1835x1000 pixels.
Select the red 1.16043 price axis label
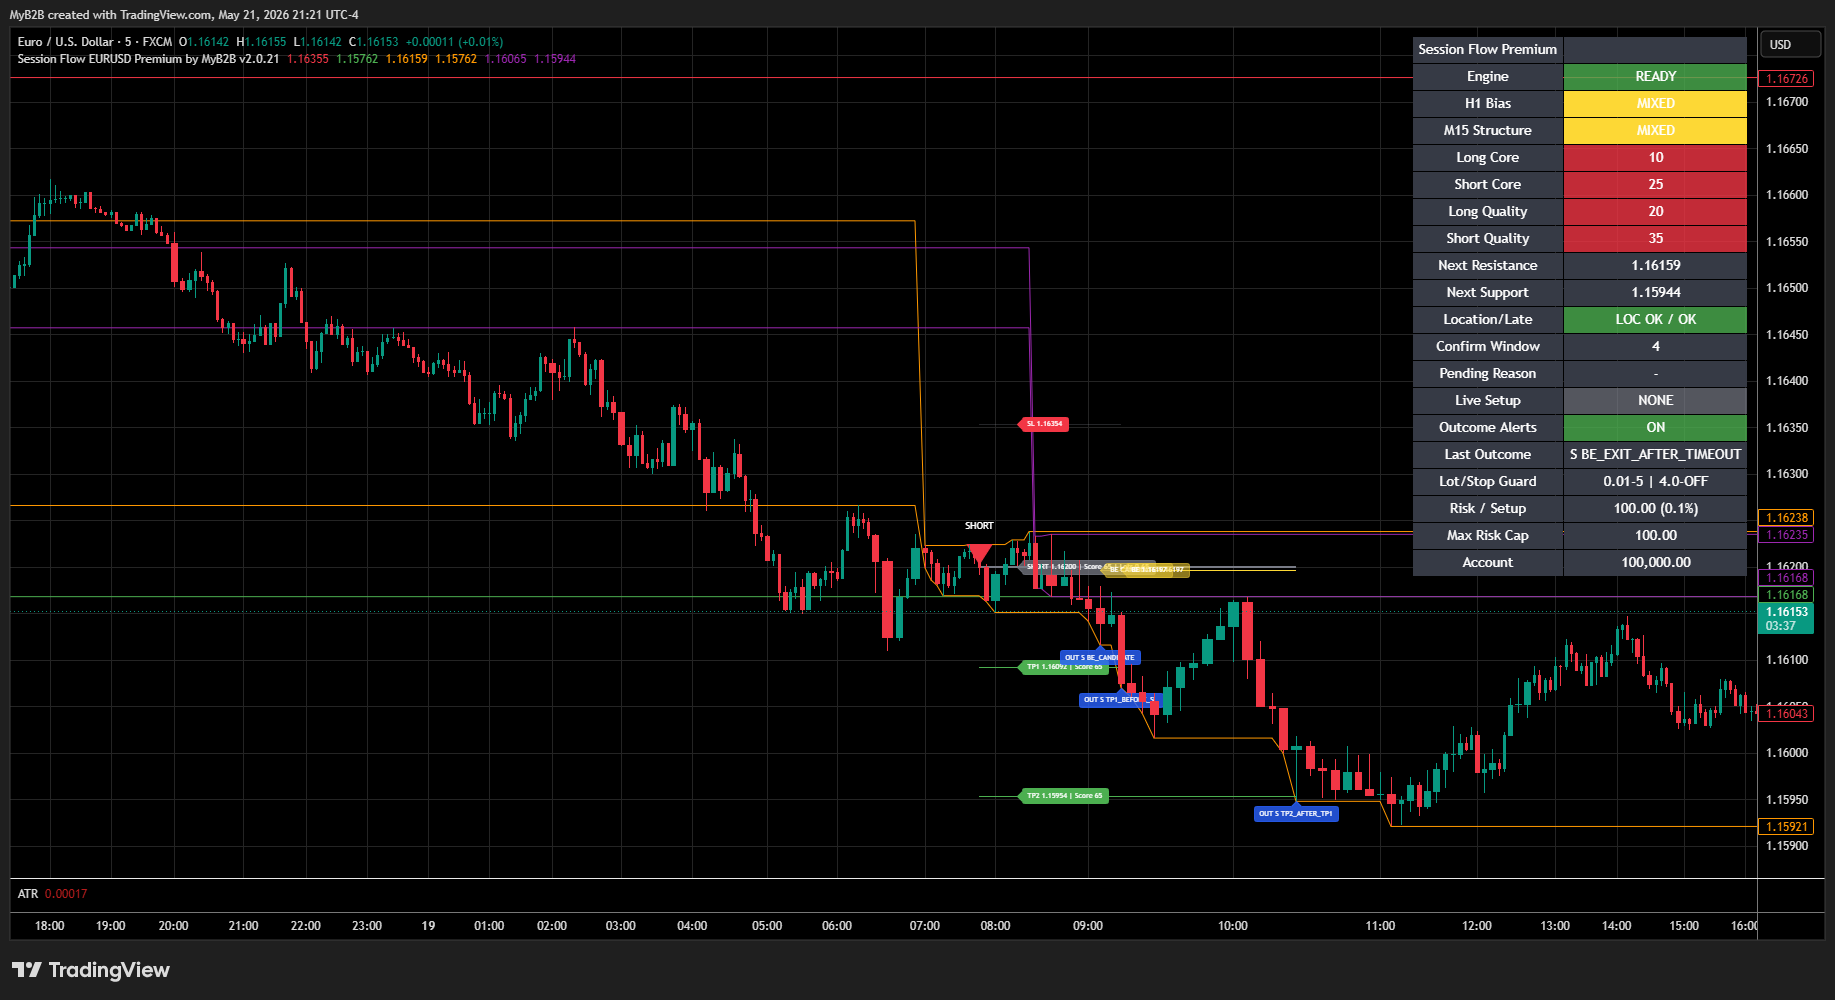1786,714
